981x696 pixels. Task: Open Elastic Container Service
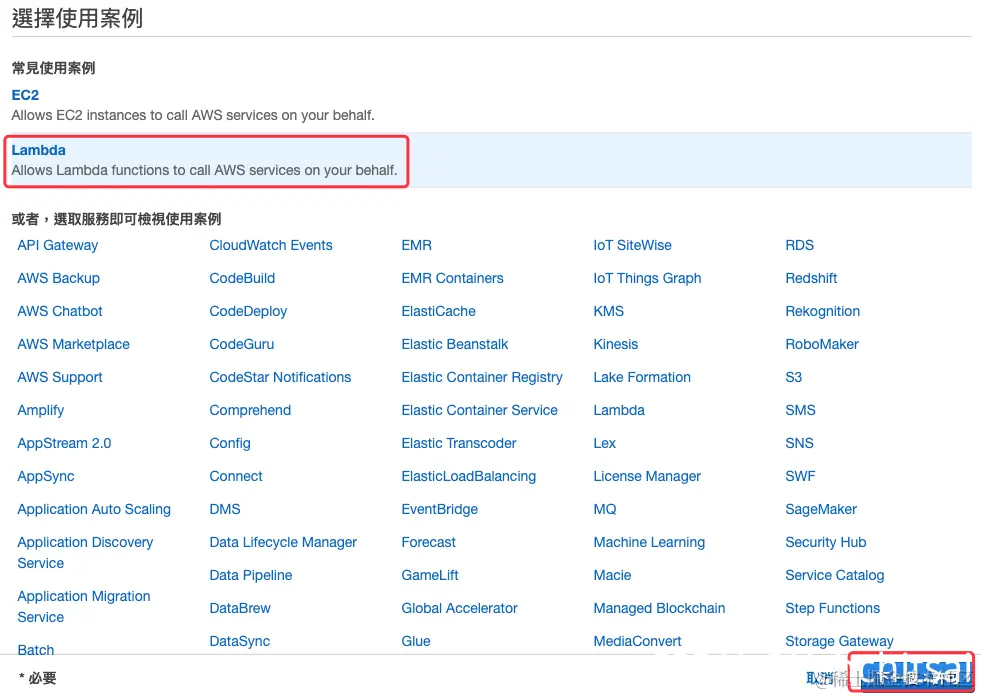[479, 411]
